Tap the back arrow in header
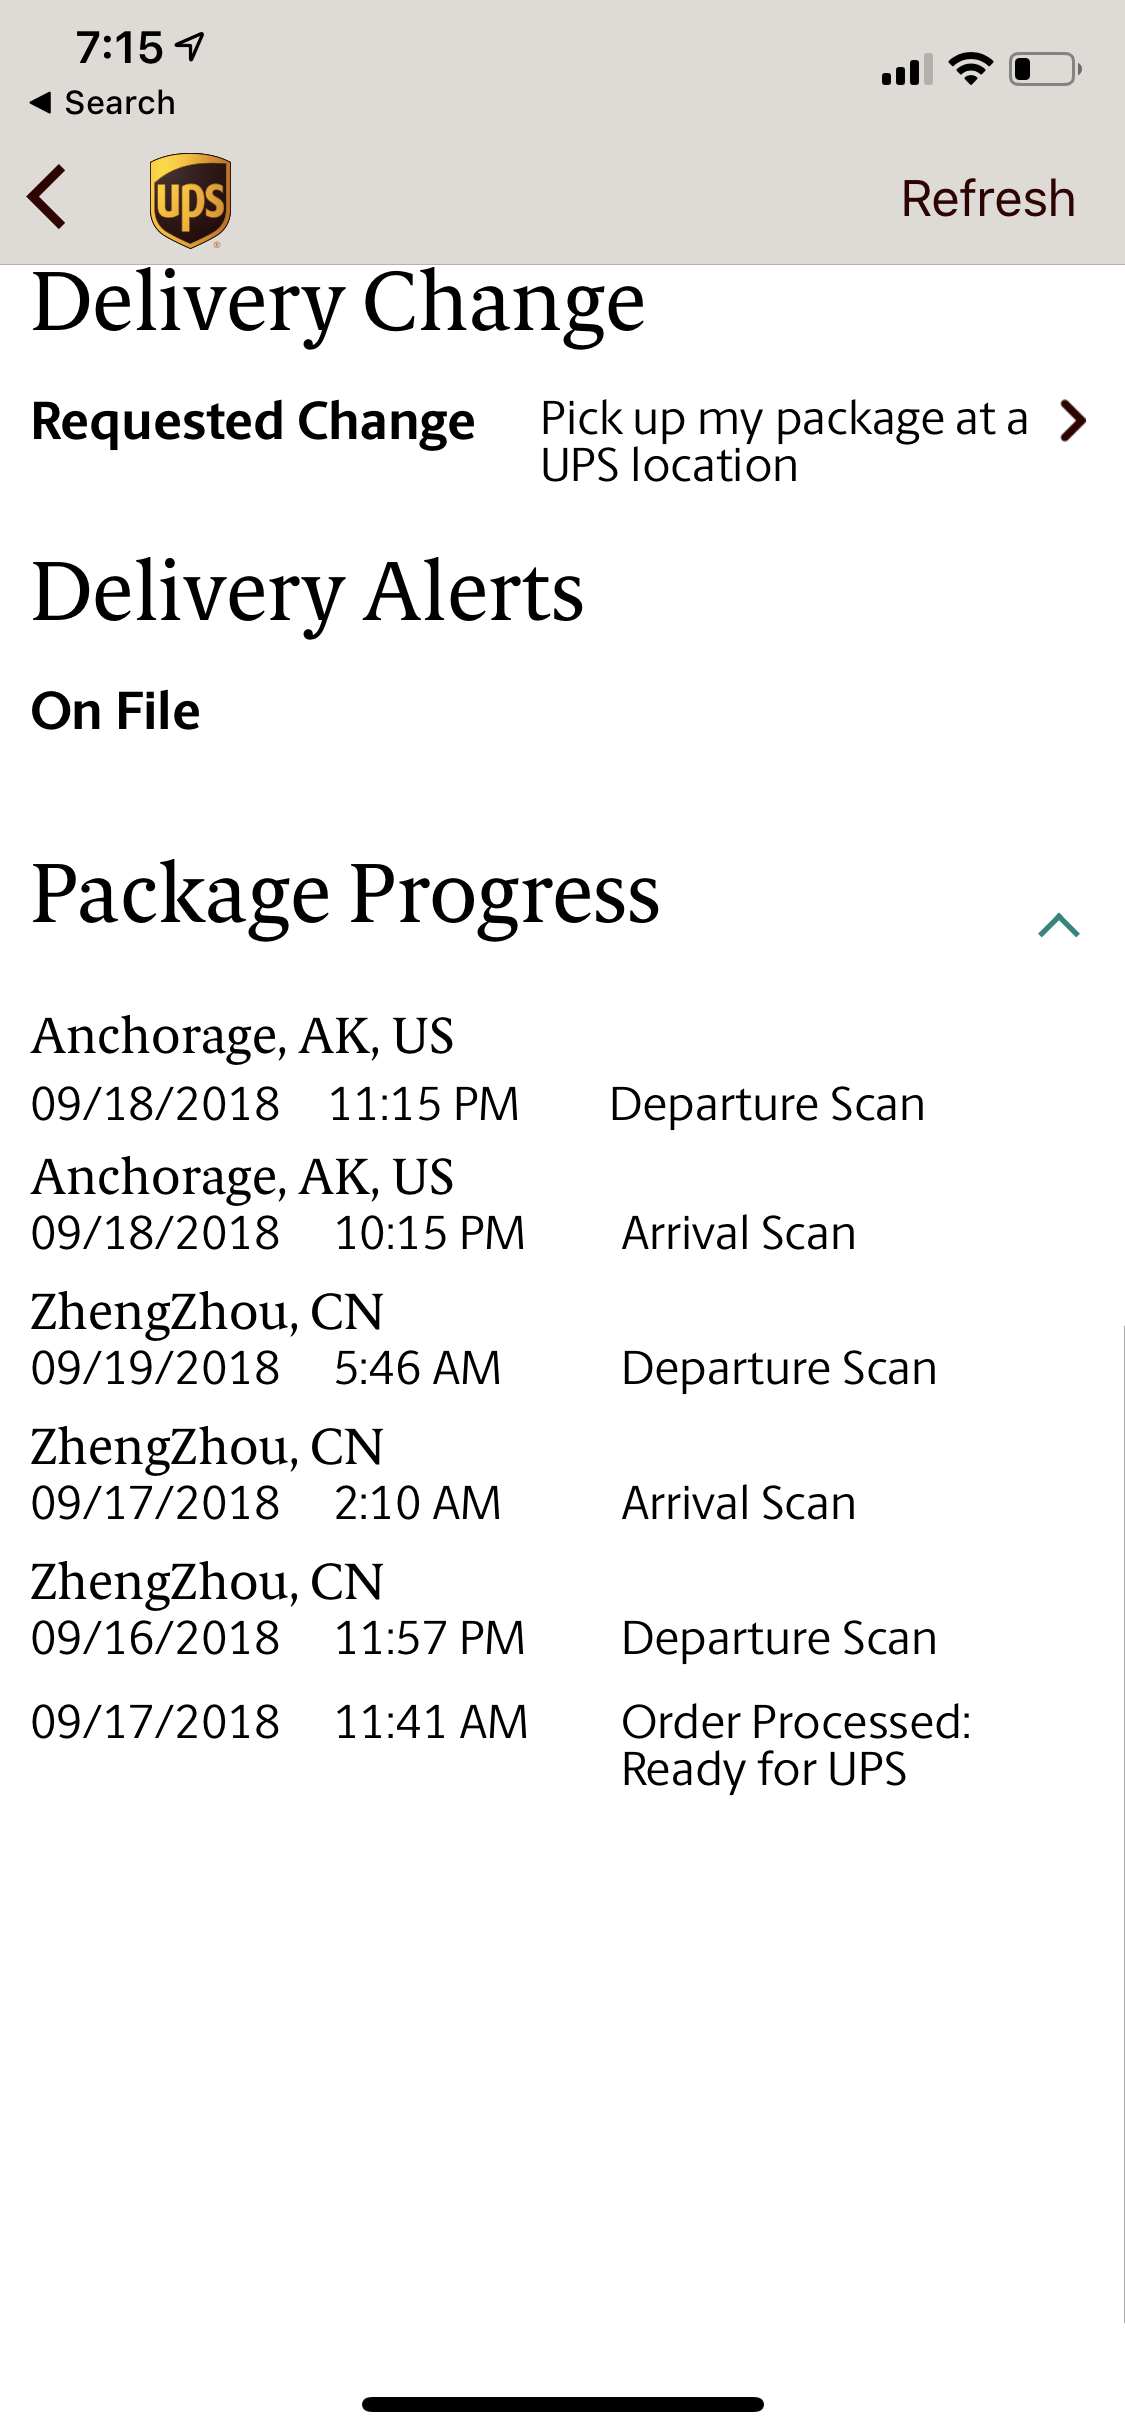 (x=47, y=197)
